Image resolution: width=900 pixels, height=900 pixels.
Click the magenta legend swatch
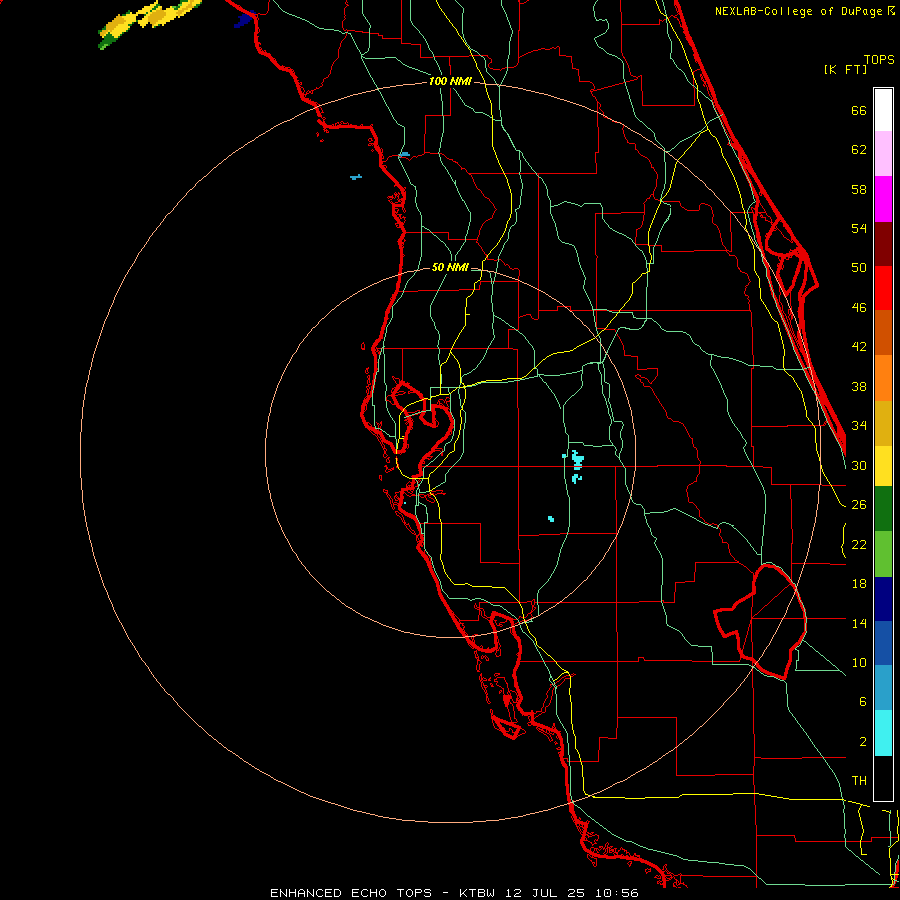click(883, 199)
